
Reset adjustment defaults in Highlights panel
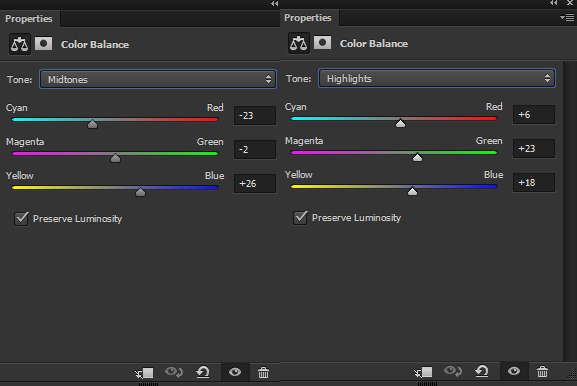[x=482, y=371]
